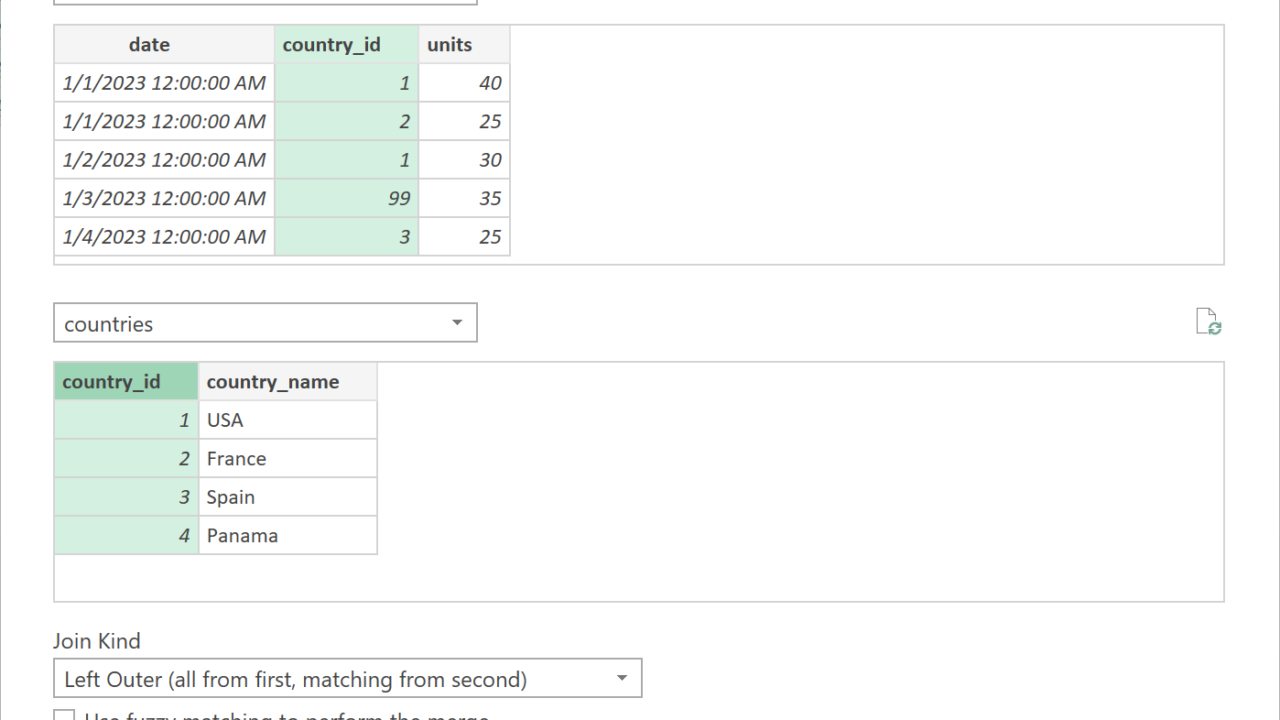Click the units cell showing 40
This screenshot has width=1280, height=720.
(464, 83)
